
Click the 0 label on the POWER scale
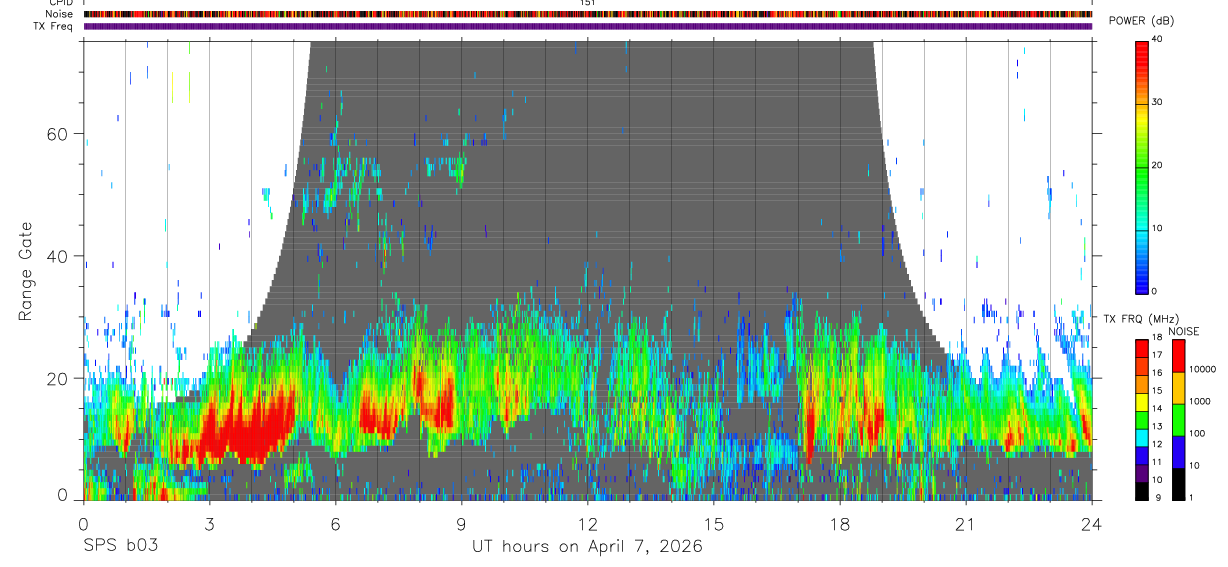[x=1155, y=291]
